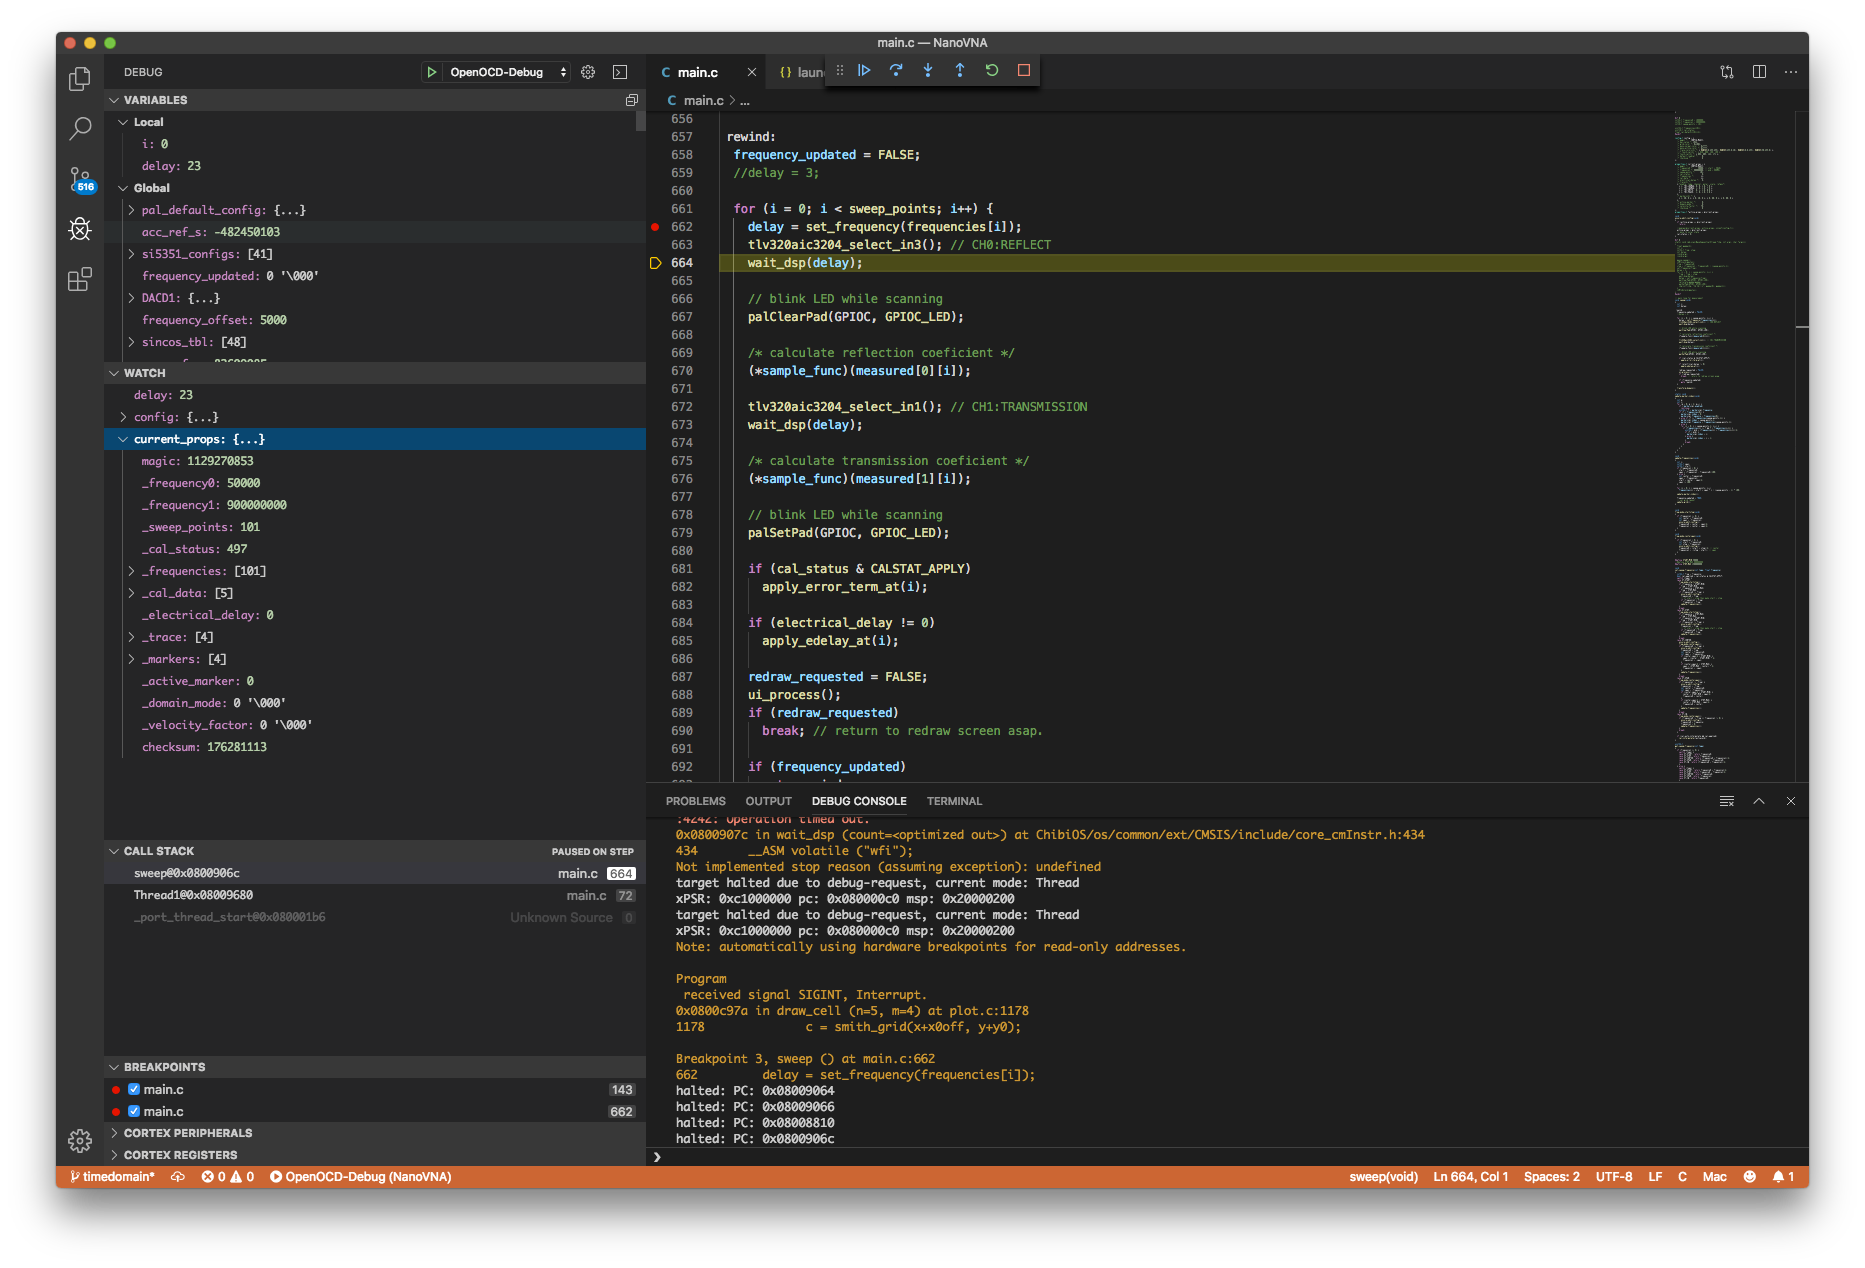This screenshot has width=1865, height=1268.
Task: Remove the breakpoint dot at line 662
Action: [x=655, y=227]
